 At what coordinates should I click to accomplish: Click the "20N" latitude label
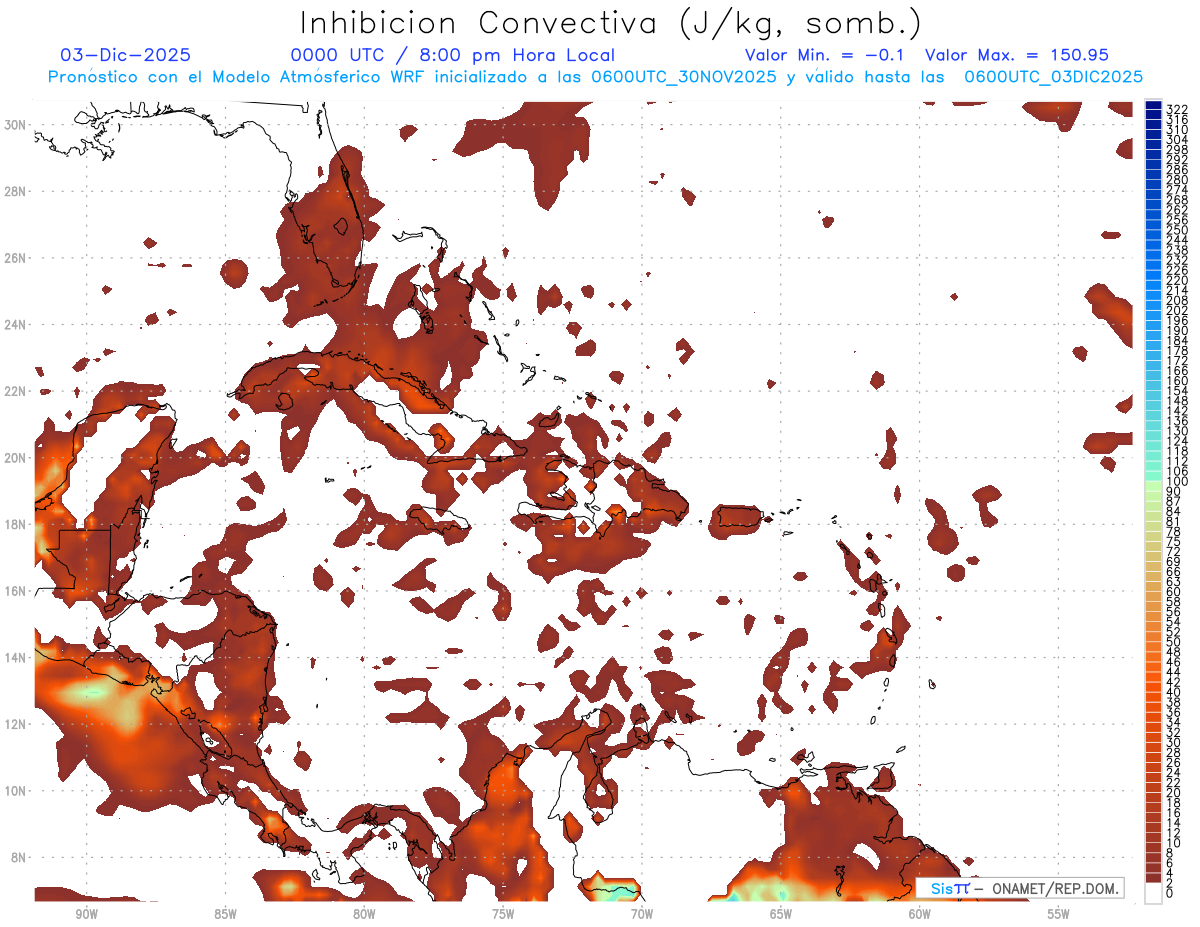(x=16, y=457)
